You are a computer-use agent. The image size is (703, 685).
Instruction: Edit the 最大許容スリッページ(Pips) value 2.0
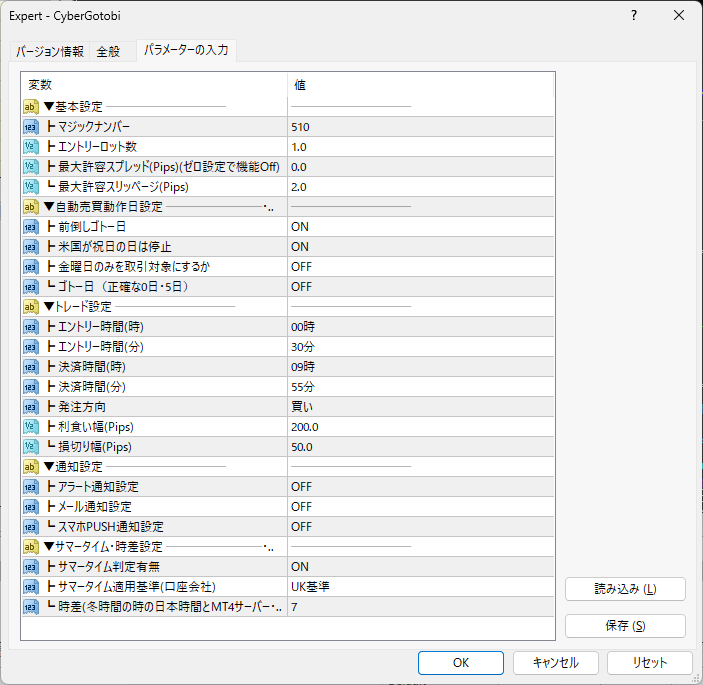pos(421,186)
